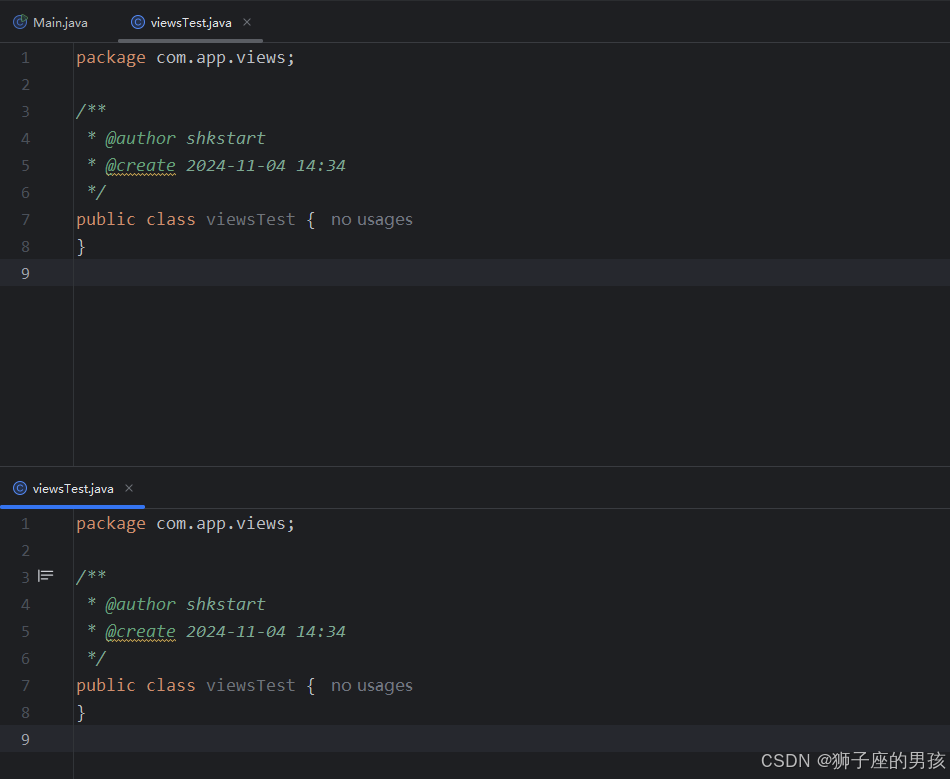Image resolution: width=950 pixels, height=779 pixels.
Task: Click 'shkstart' author name in bottom editor
Action: pos(225,604)
